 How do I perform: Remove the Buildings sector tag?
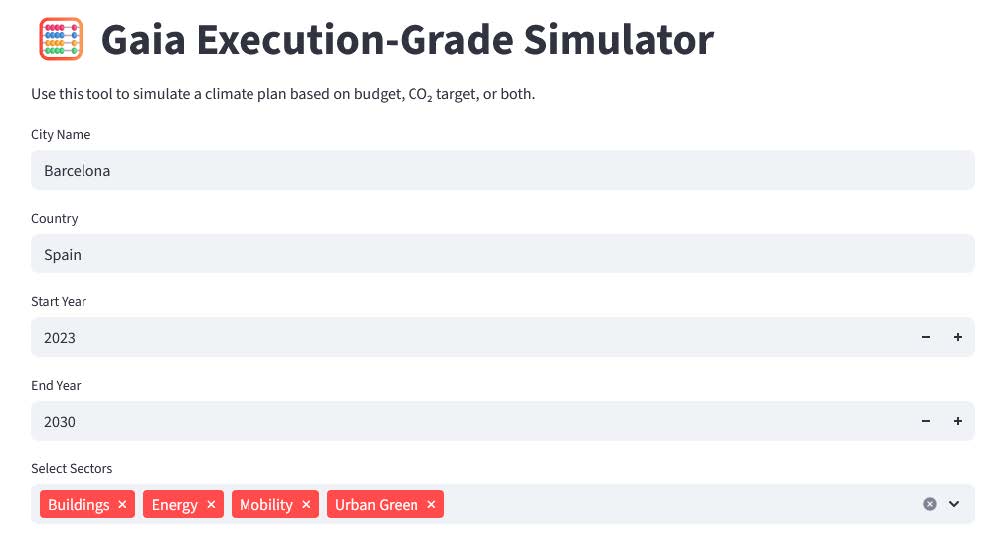click(122, 505)
